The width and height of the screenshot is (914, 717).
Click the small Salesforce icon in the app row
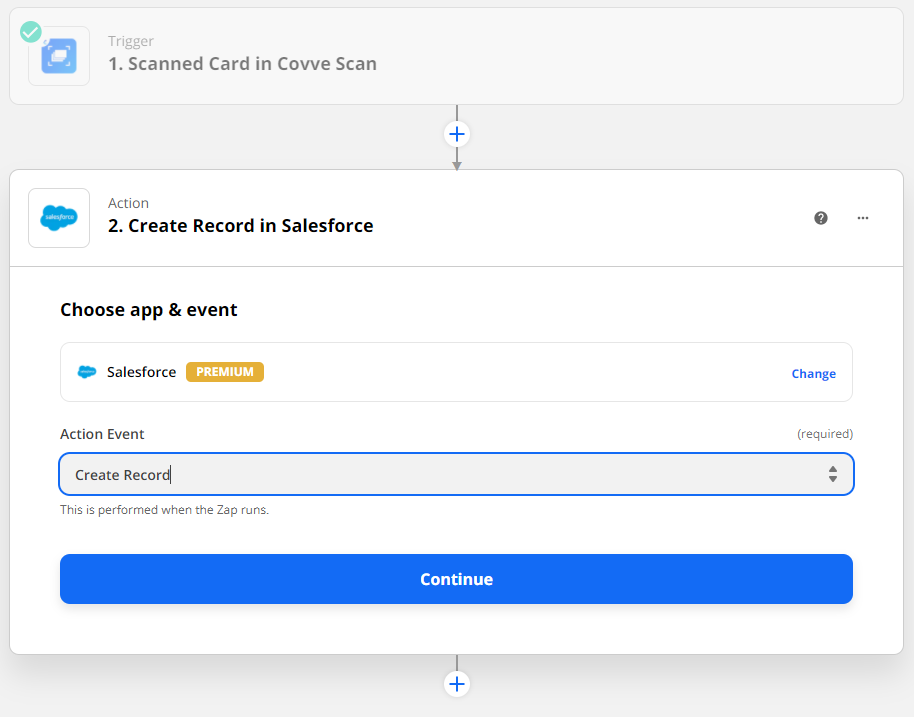coord(87,372)
